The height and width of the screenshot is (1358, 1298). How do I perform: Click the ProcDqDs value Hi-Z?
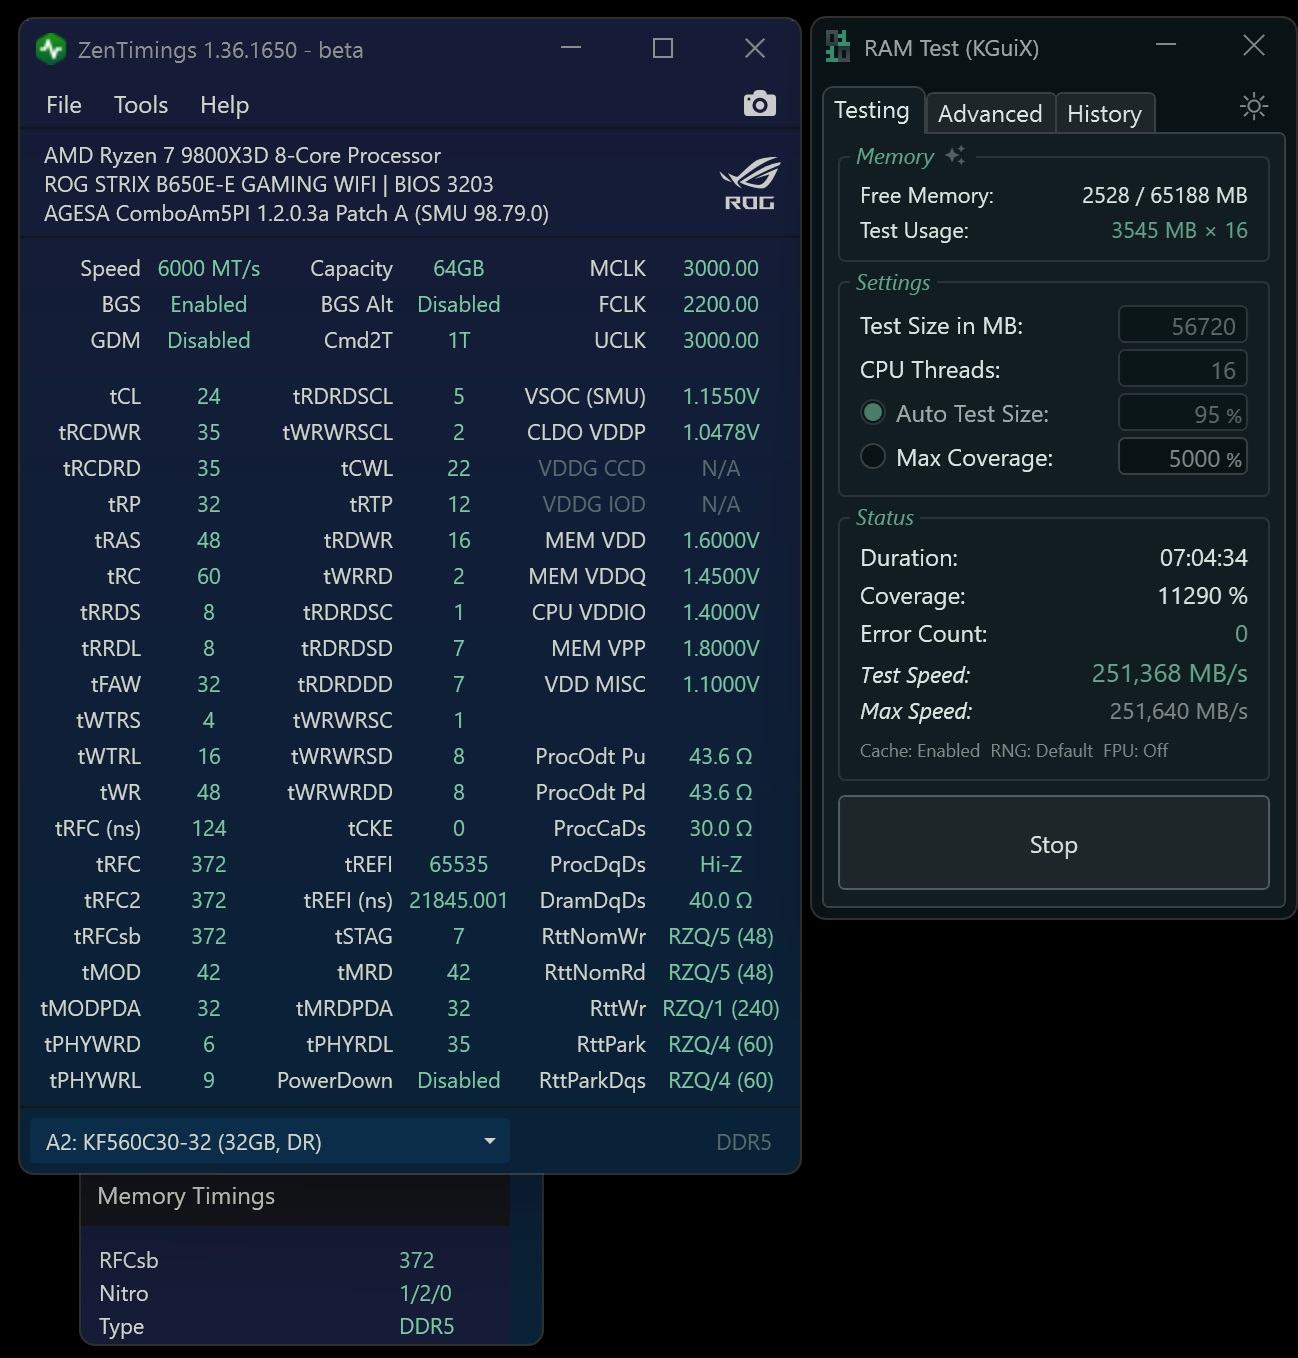(720, 864)
